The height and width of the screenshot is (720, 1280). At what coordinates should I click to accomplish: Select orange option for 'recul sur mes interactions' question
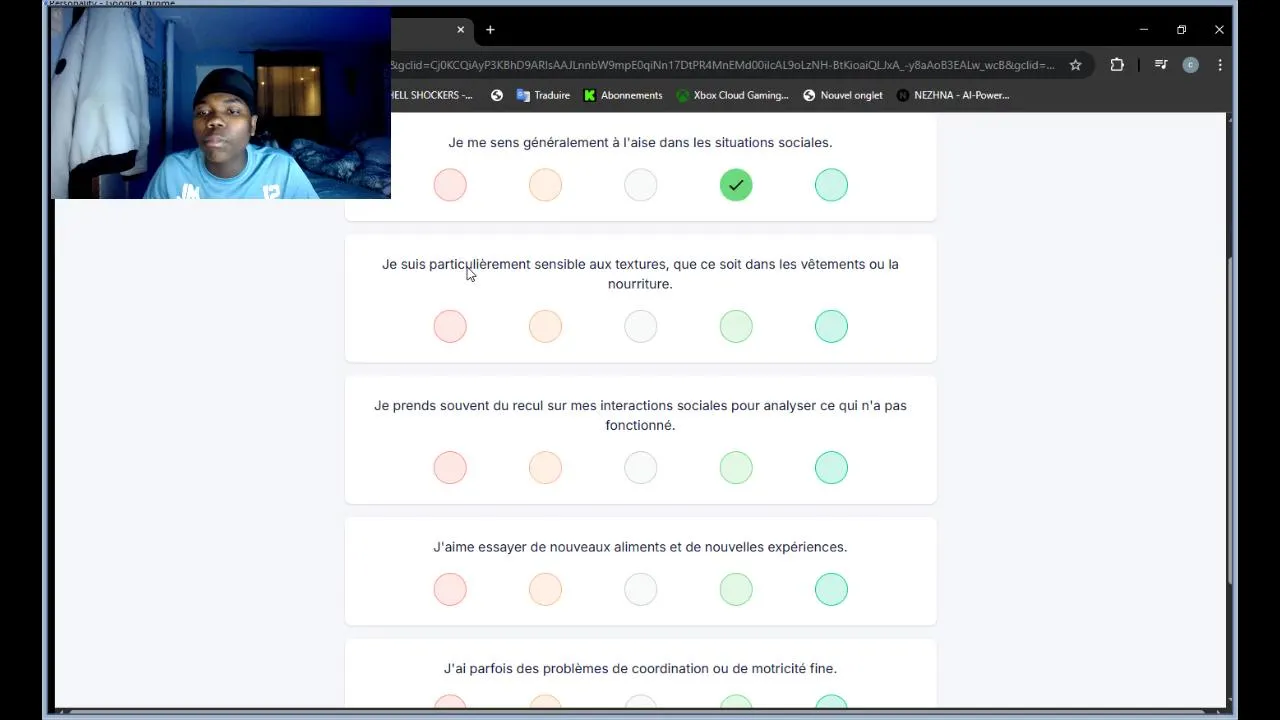545,468
